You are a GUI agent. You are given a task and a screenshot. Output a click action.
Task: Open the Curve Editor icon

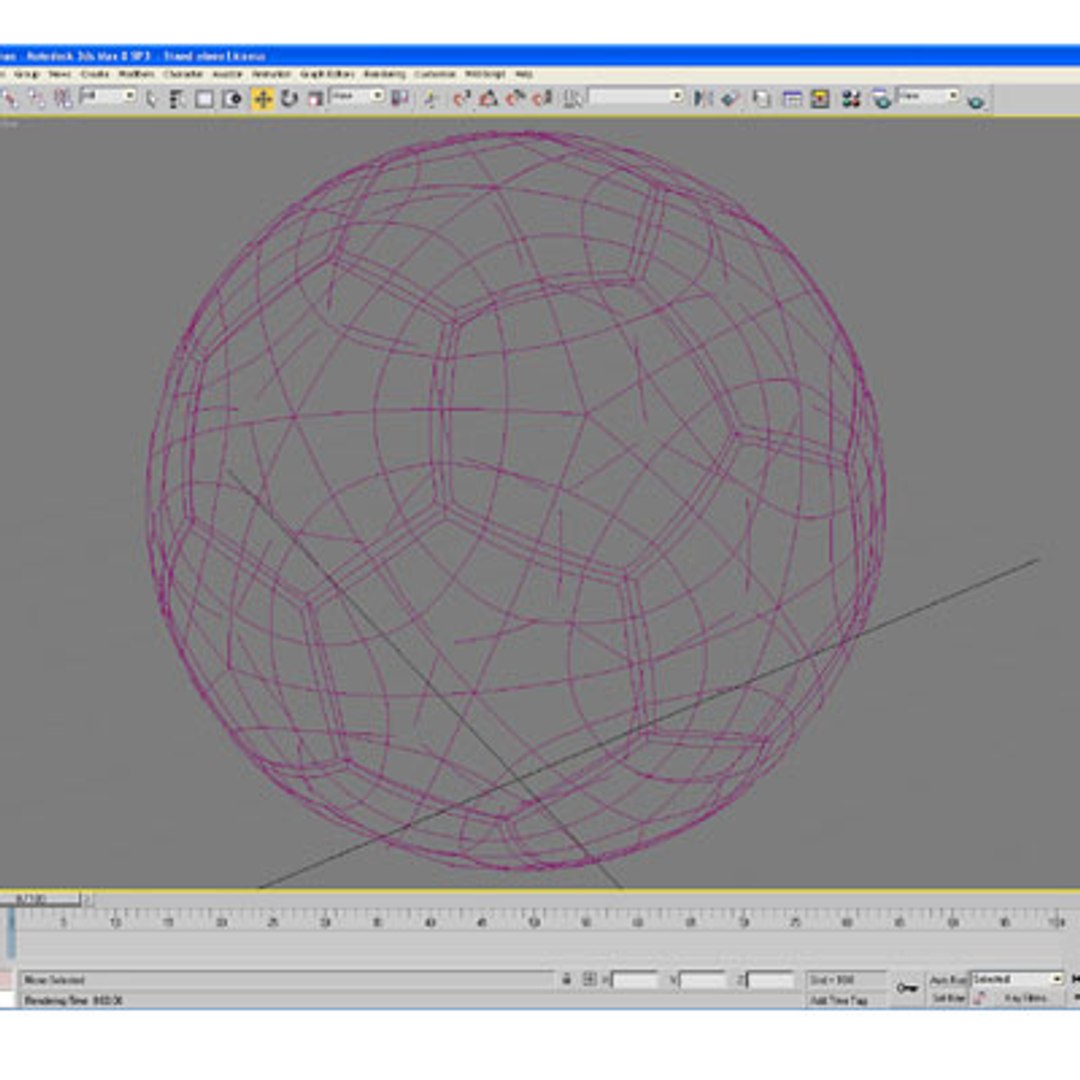pos(792,98)
